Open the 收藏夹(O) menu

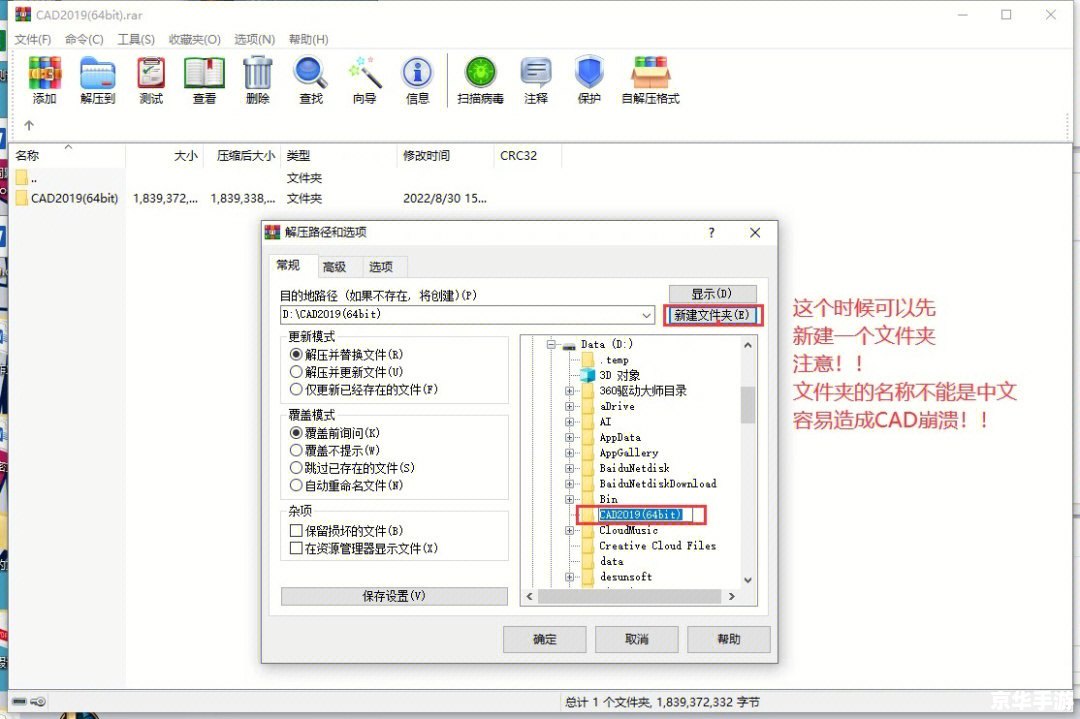(194, 39)
